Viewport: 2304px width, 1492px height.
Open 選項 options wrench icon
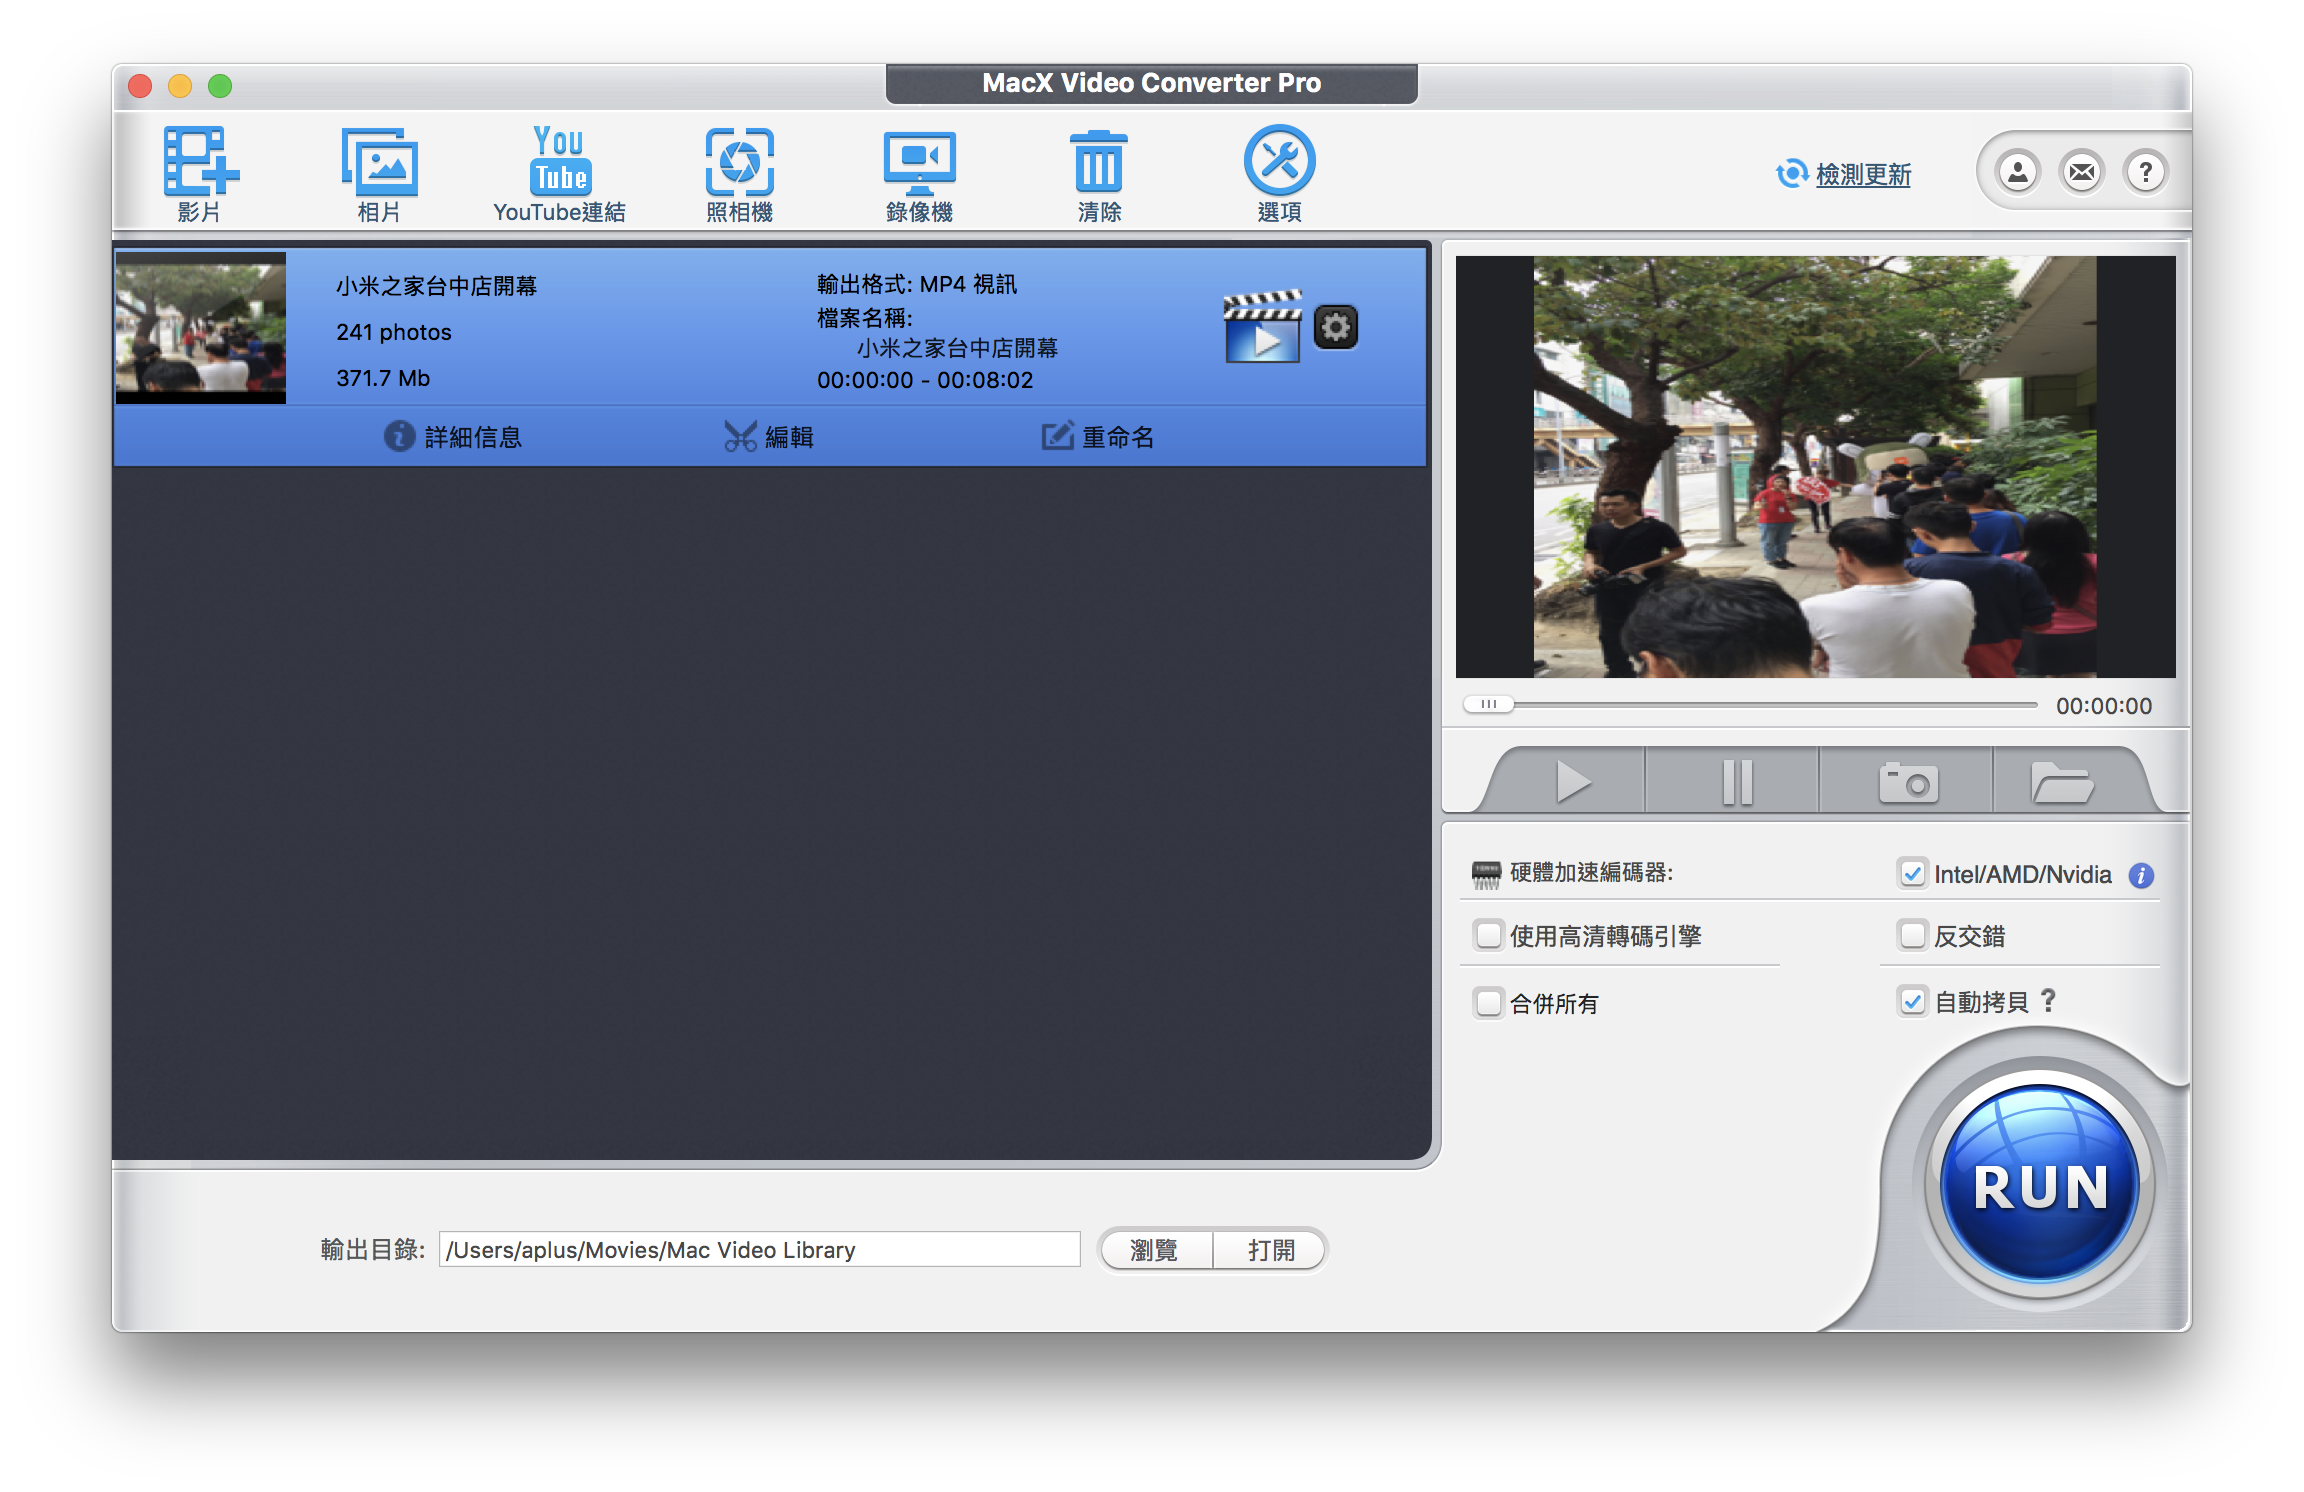coord(1279,173)
